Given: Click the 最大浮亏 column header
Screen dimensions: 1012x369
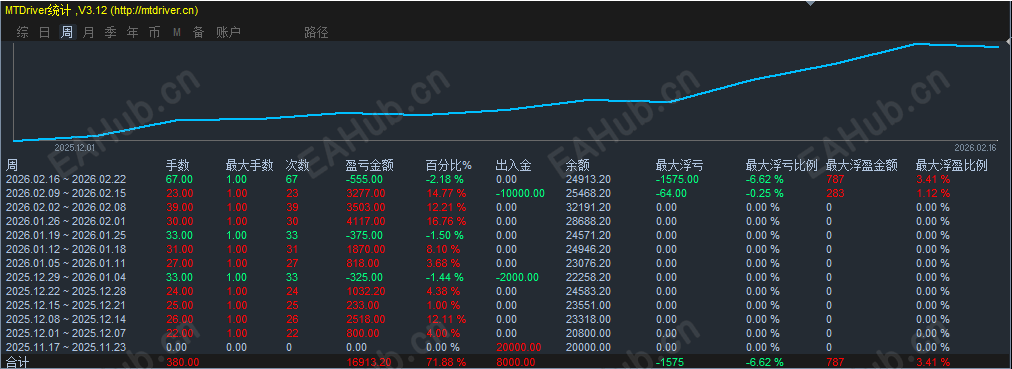Looking at the screenshot, I should pos(679,165).
